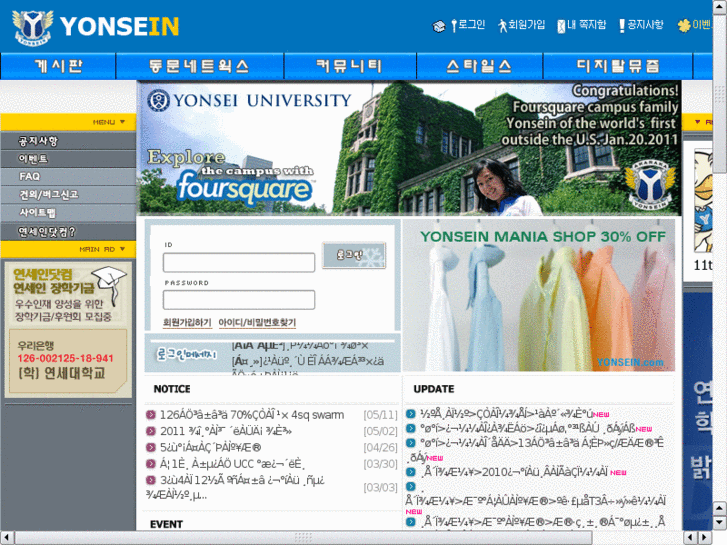
Task: Open the 커뮤니티 navigation tab
Action: (x=350, y=66)
